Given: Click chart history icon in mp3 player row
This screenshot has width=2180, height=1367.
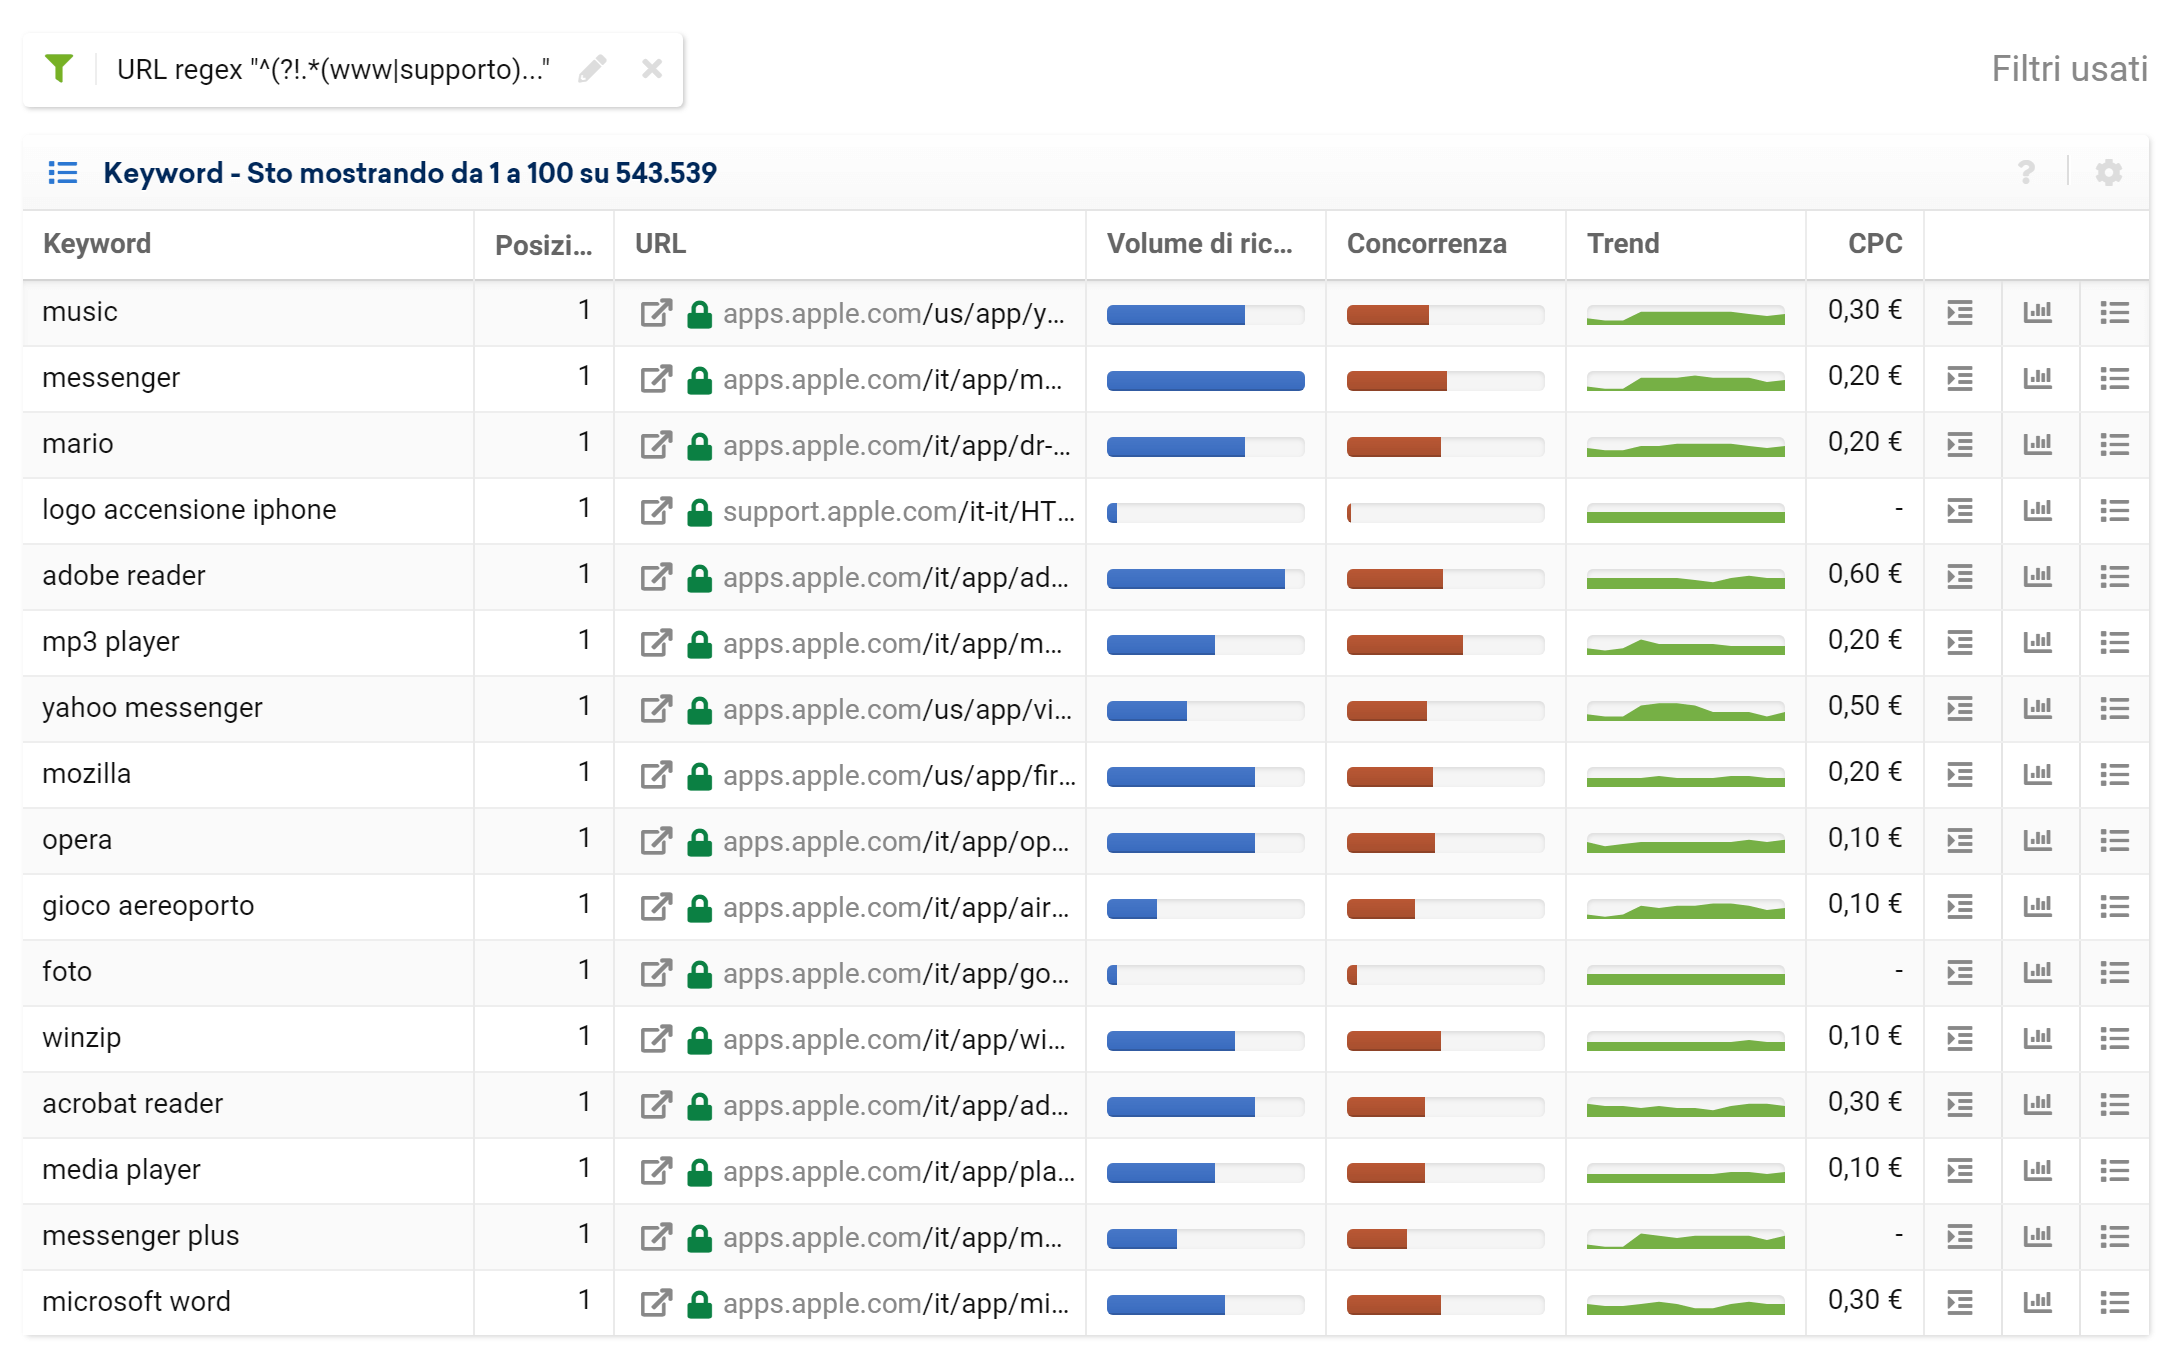Looking at the screenshot, I should point(2037,643).
